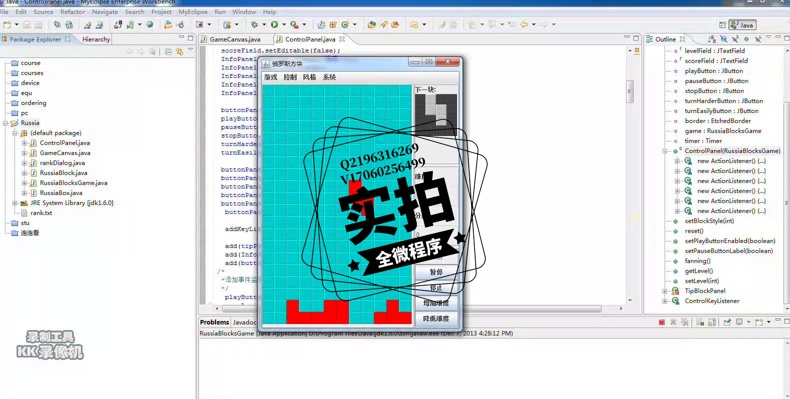Expand the GameCanvas.java tree node
The width and height of the screenshot is (790, 399).
[x=24, y=153]
